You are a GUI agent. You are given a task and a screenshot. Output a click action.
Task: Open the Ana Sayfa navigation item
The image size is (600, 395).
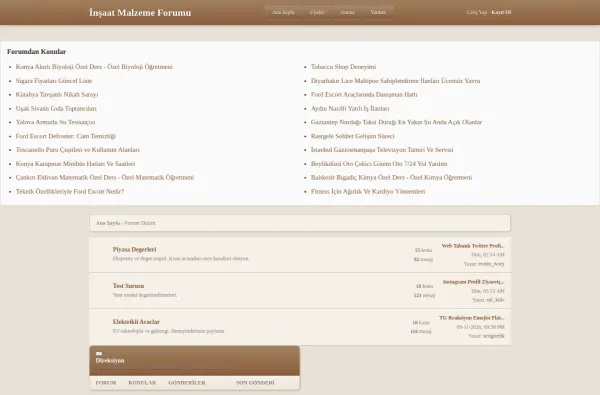click(x=283, y=12)
